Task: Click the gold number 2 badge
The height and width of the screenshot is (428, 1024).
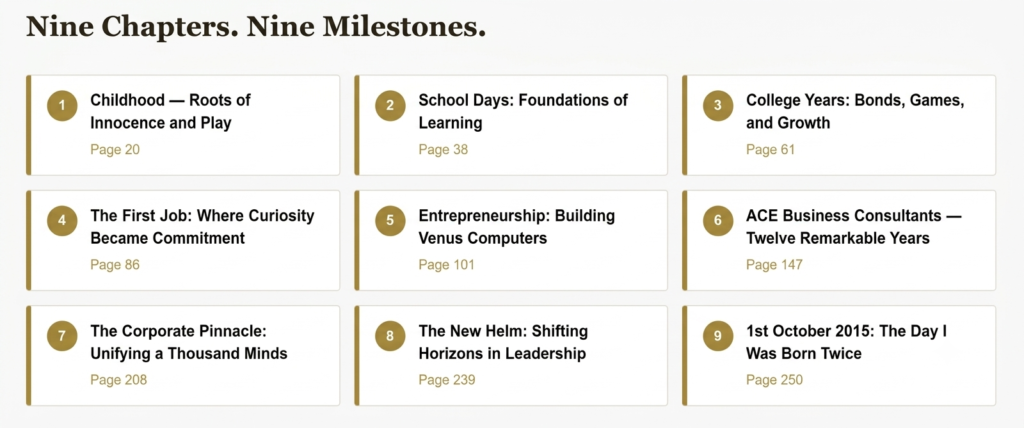Action: [x=390, y=105]
